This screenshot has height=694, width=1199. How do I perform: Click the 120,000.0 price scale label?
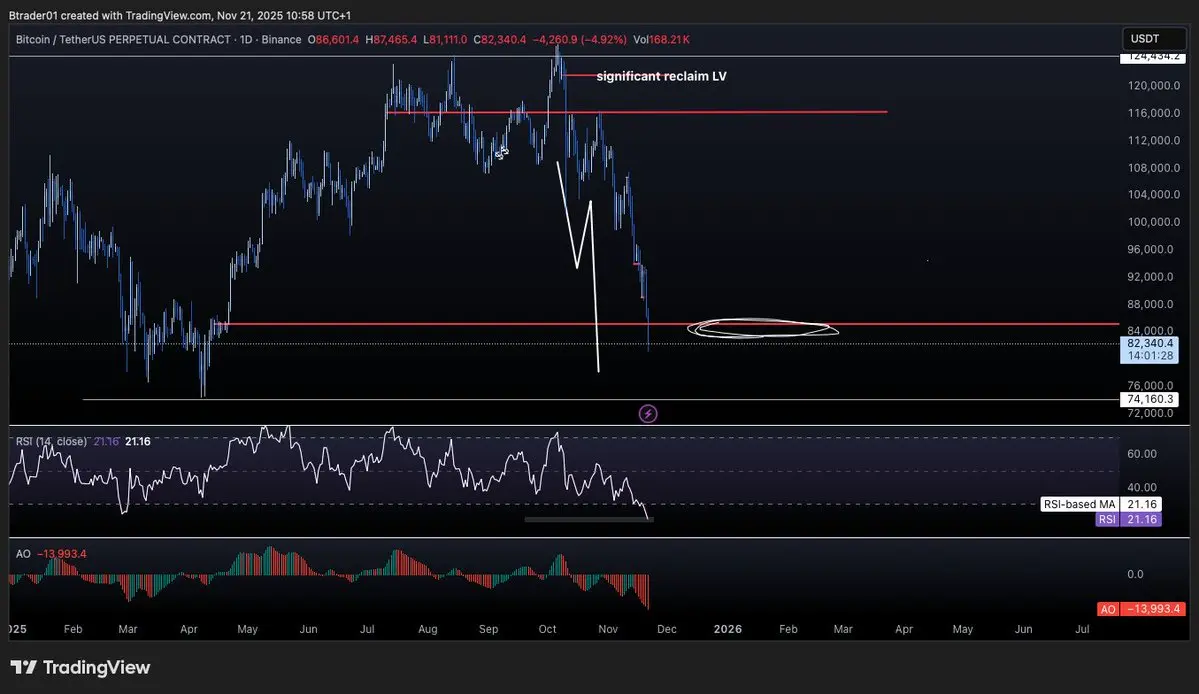pyautogui.click(x=1154, y=85)
